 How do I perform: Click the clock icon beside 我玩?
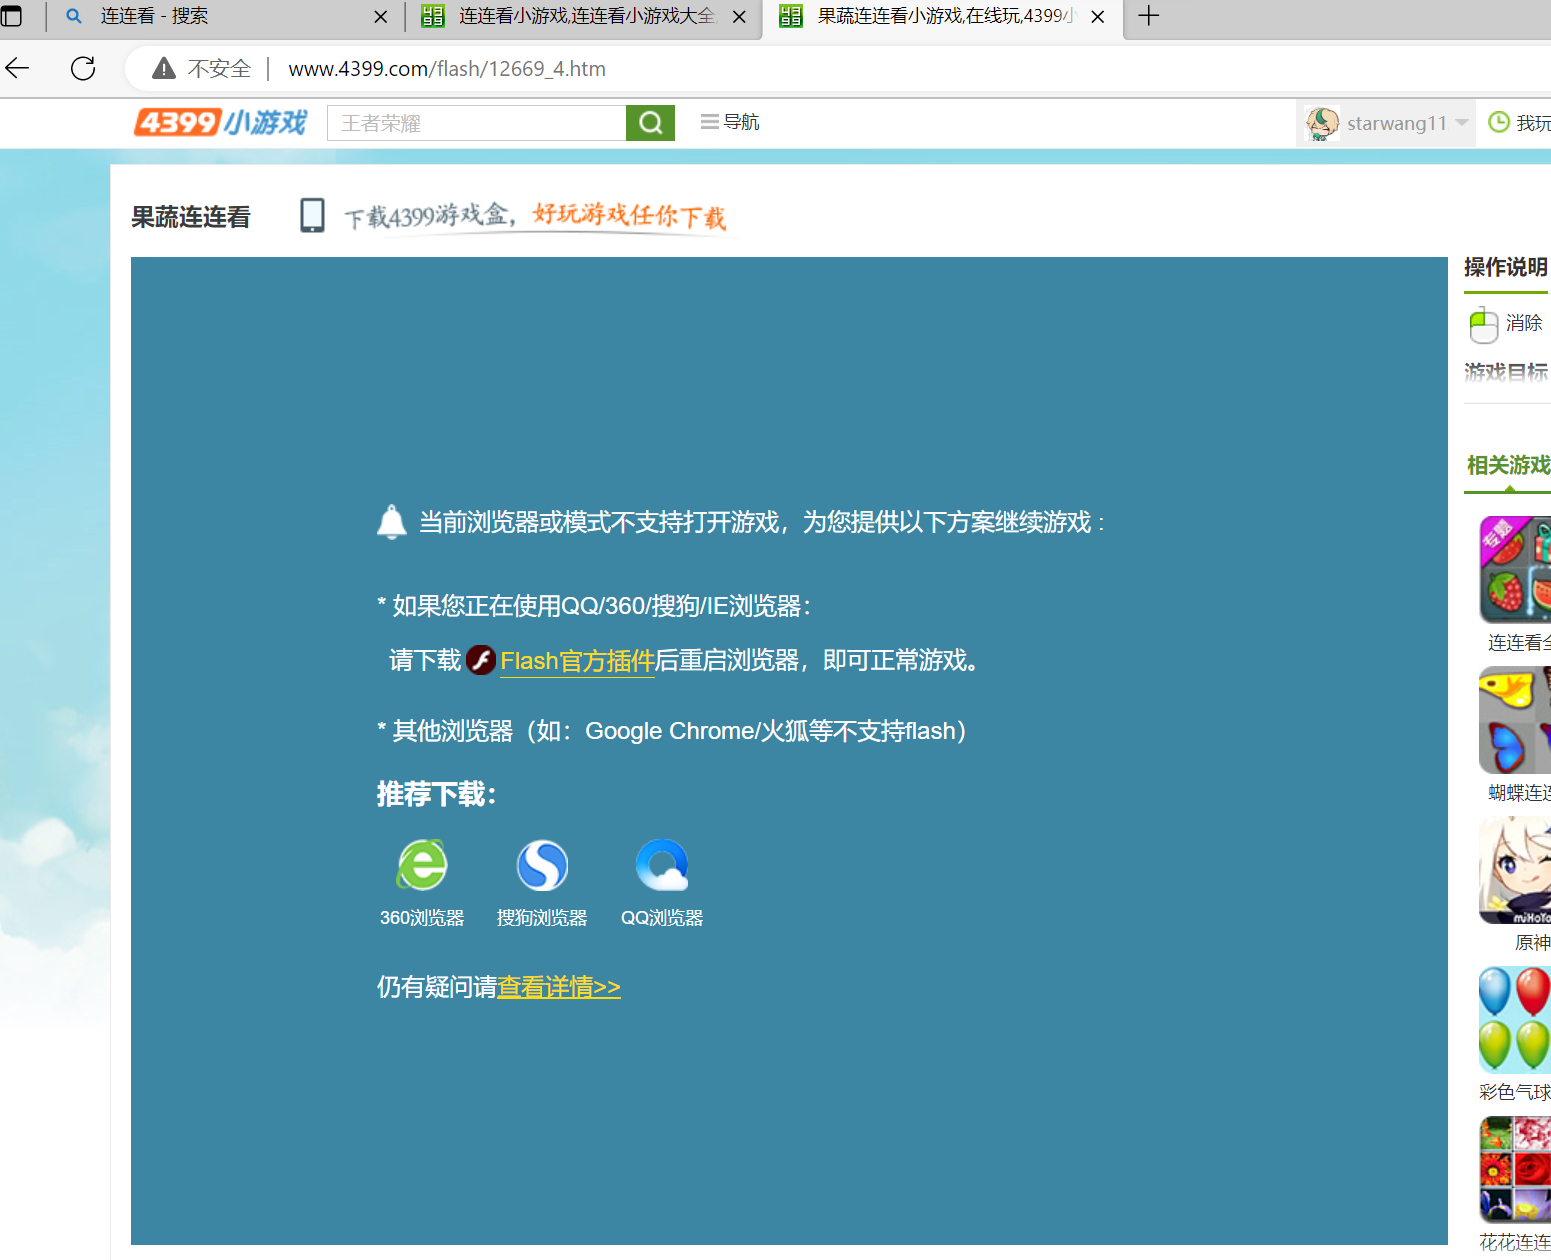click(1499, 122)
